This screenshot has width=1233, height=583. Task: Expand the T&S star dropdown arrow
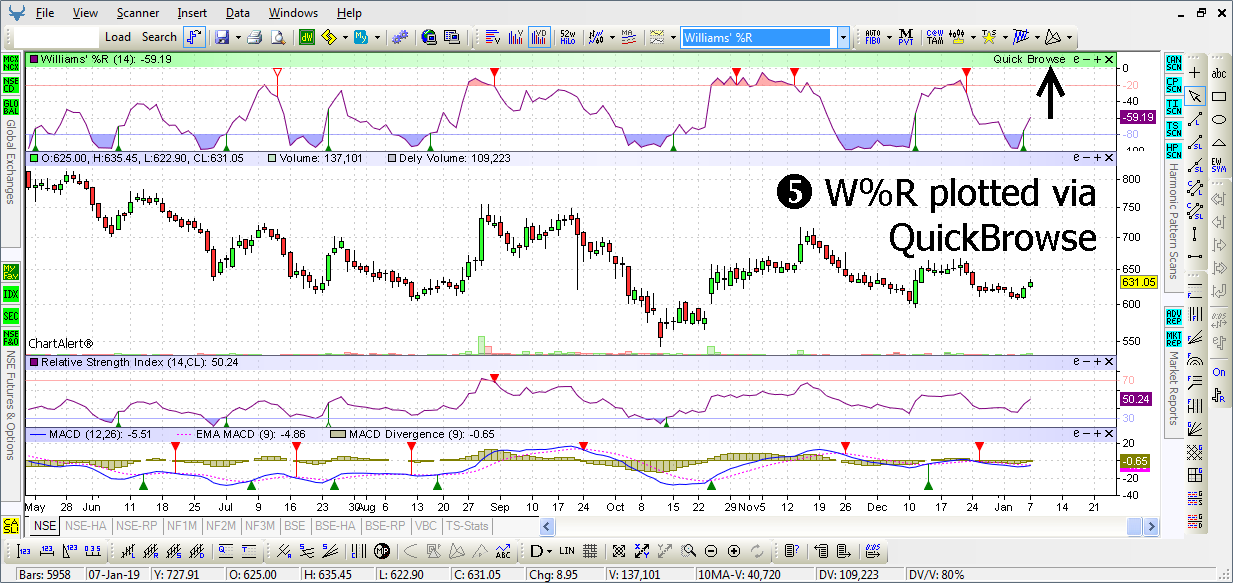(x=1005, y=37)
